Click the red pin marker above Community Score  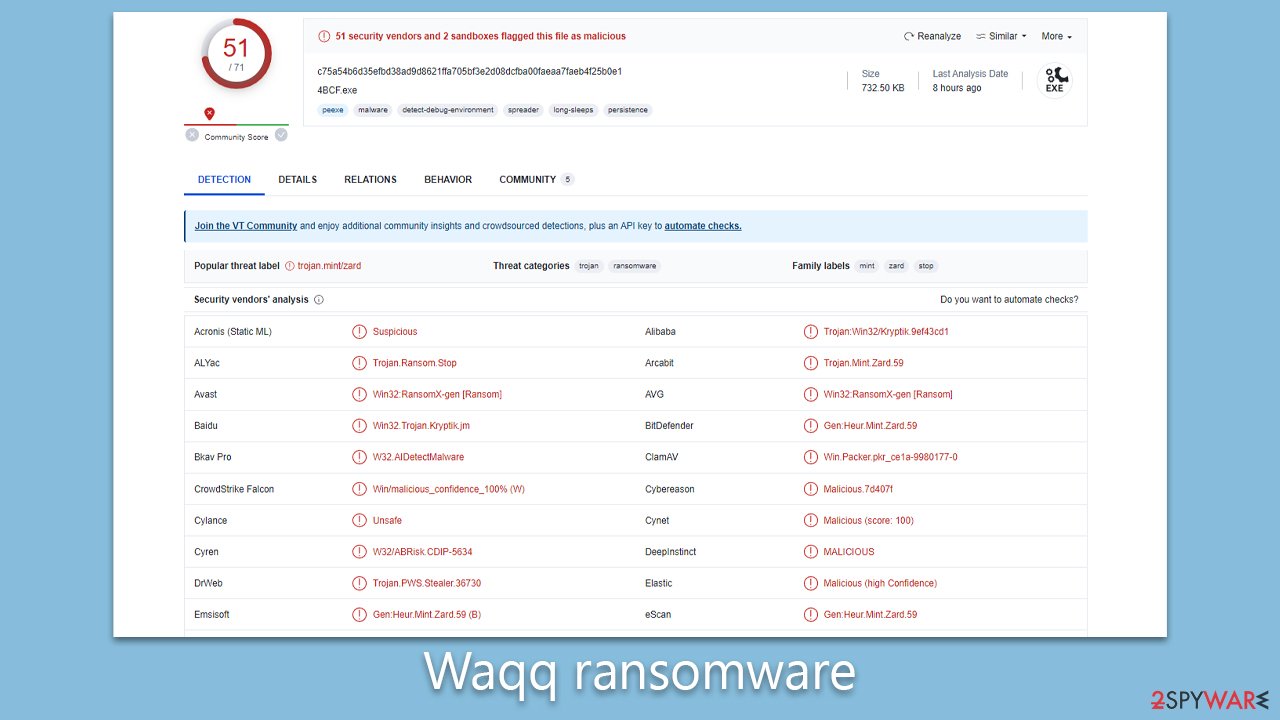pyautogui.click(x=209, y=113)
